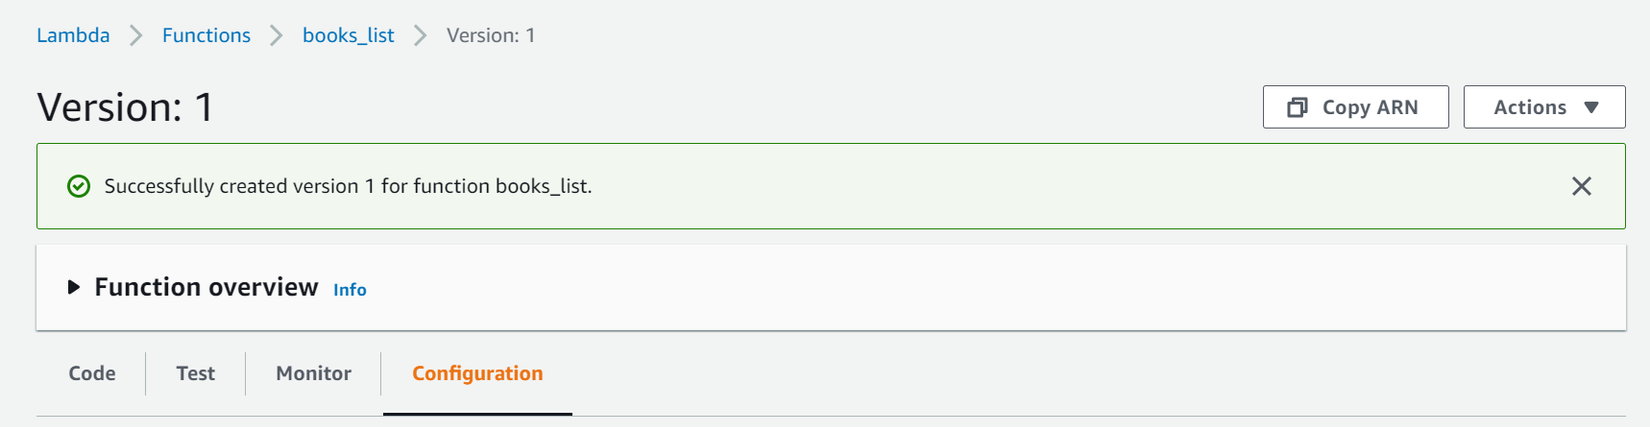Click the Function overview heading
Viewport: 1650px width, 427px height.
click(x=206, y=287)
